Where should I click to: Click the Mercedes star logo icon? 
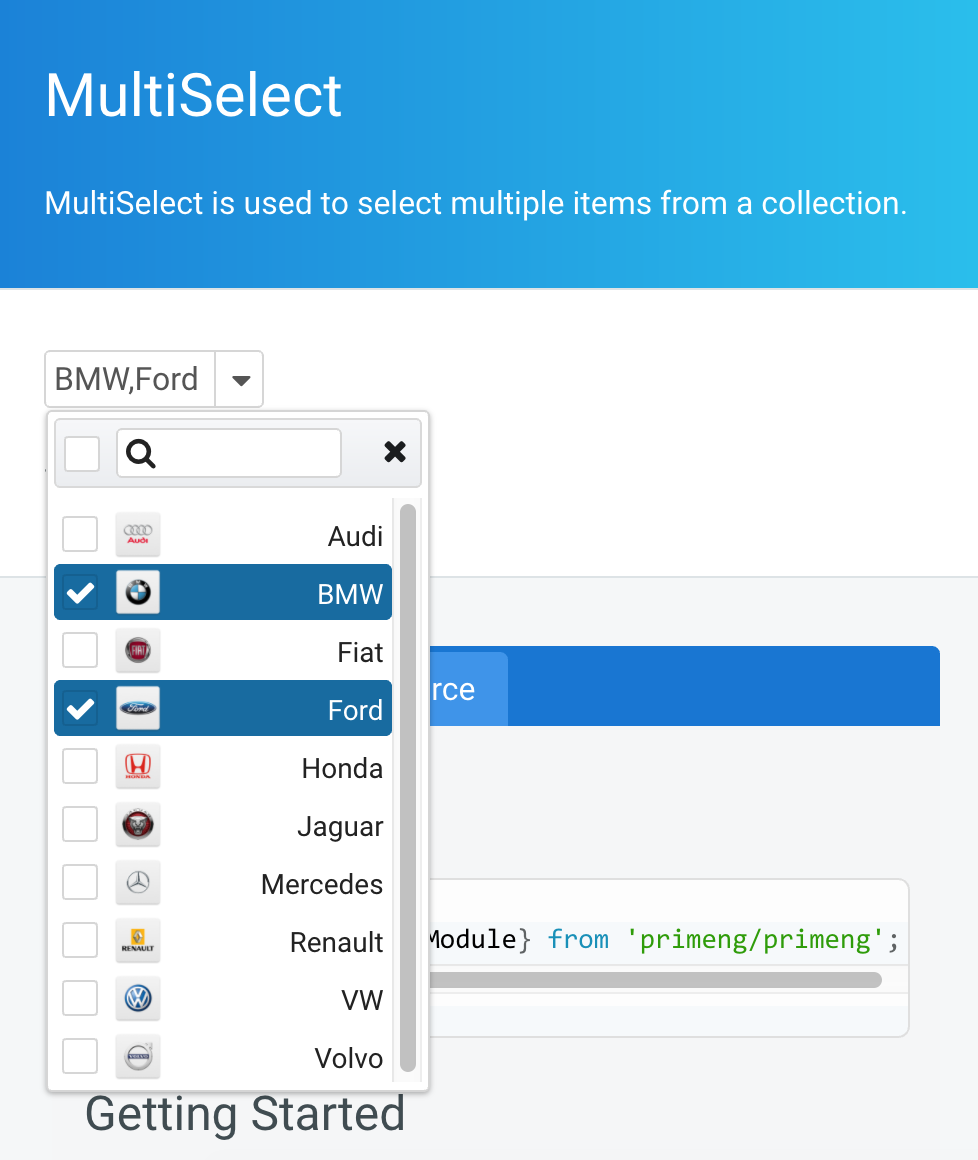[138, 882]
